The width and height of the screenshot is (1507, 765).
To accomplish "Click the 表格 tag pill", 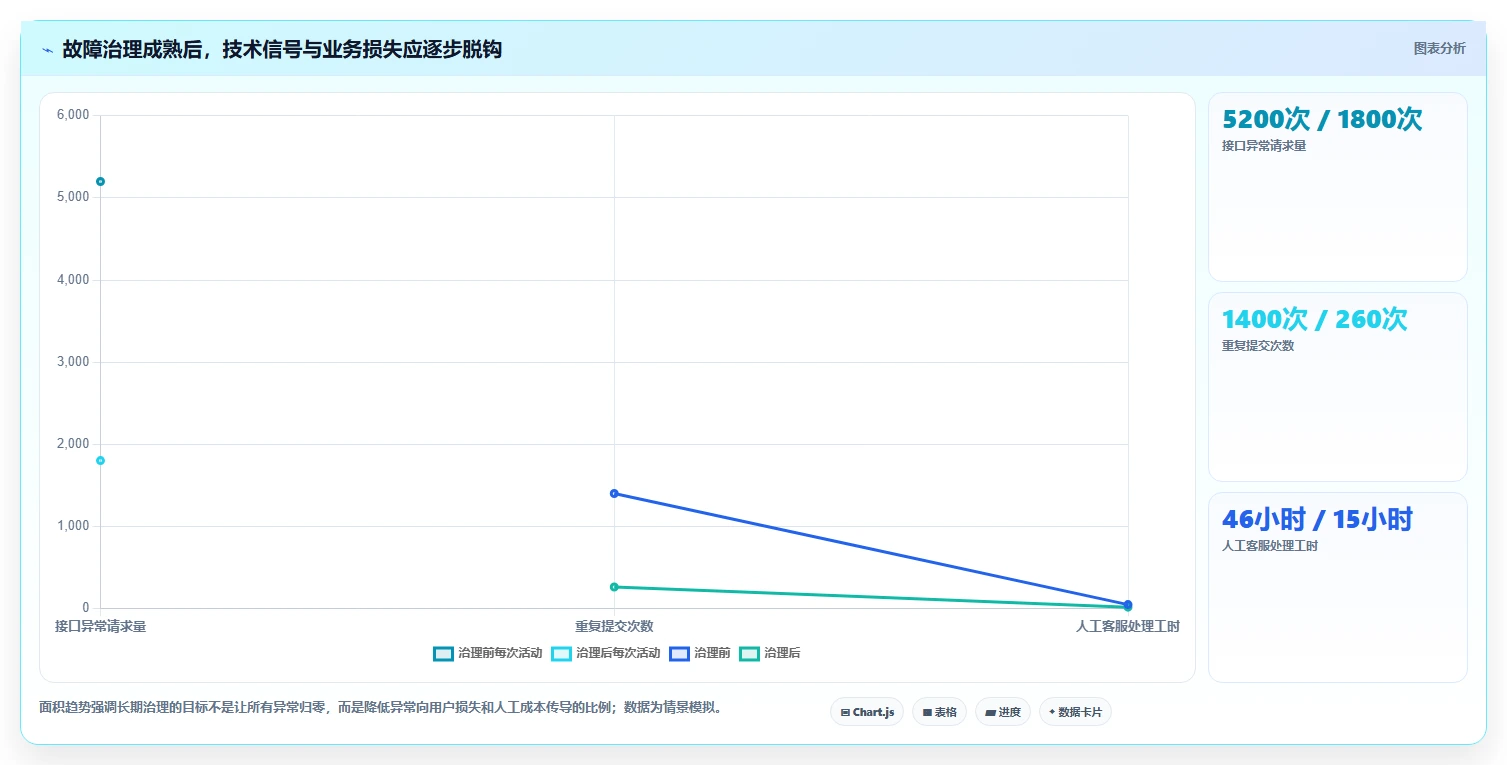I will [939, 712].
